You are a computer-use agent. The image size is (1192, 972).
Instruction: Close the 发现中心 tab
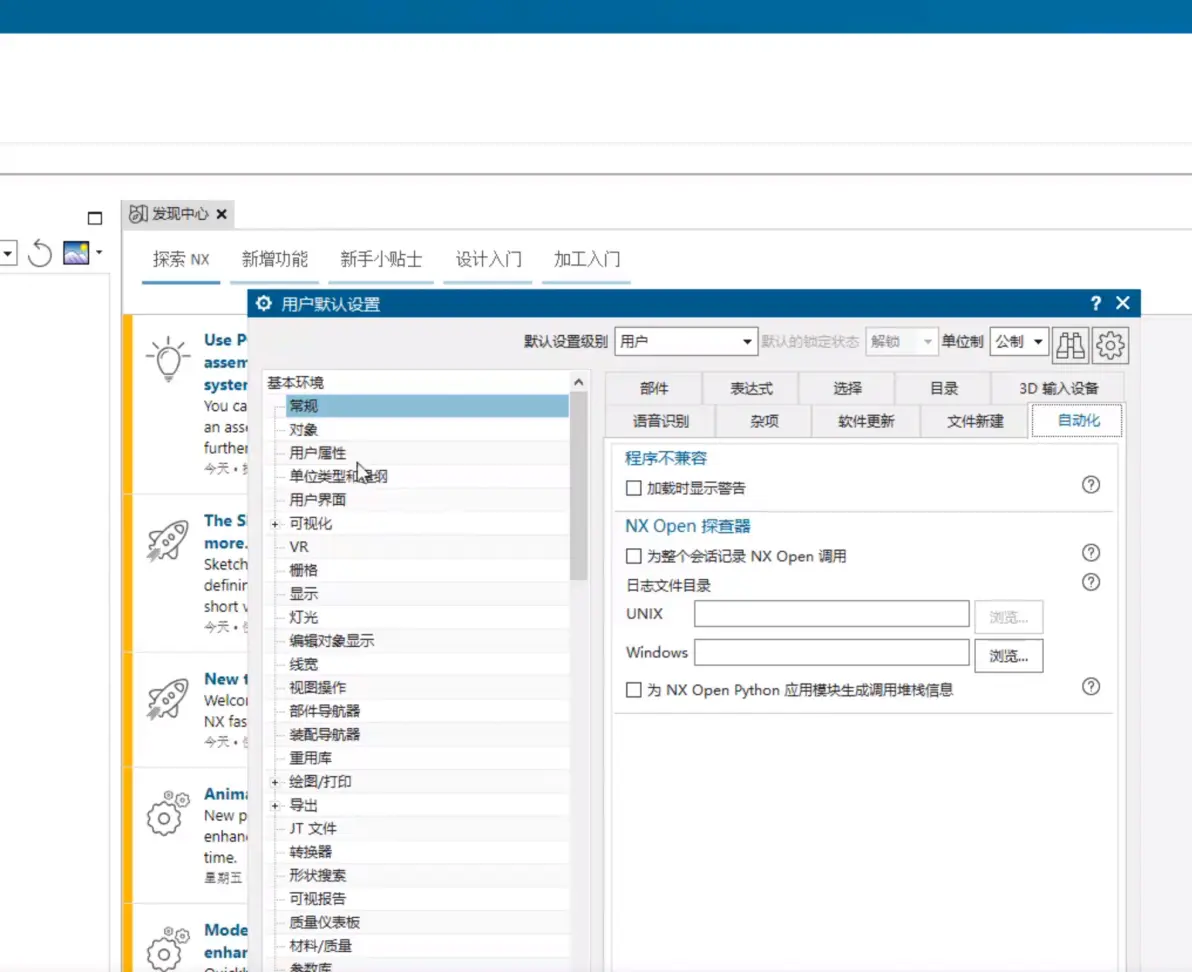coord(221,214)
